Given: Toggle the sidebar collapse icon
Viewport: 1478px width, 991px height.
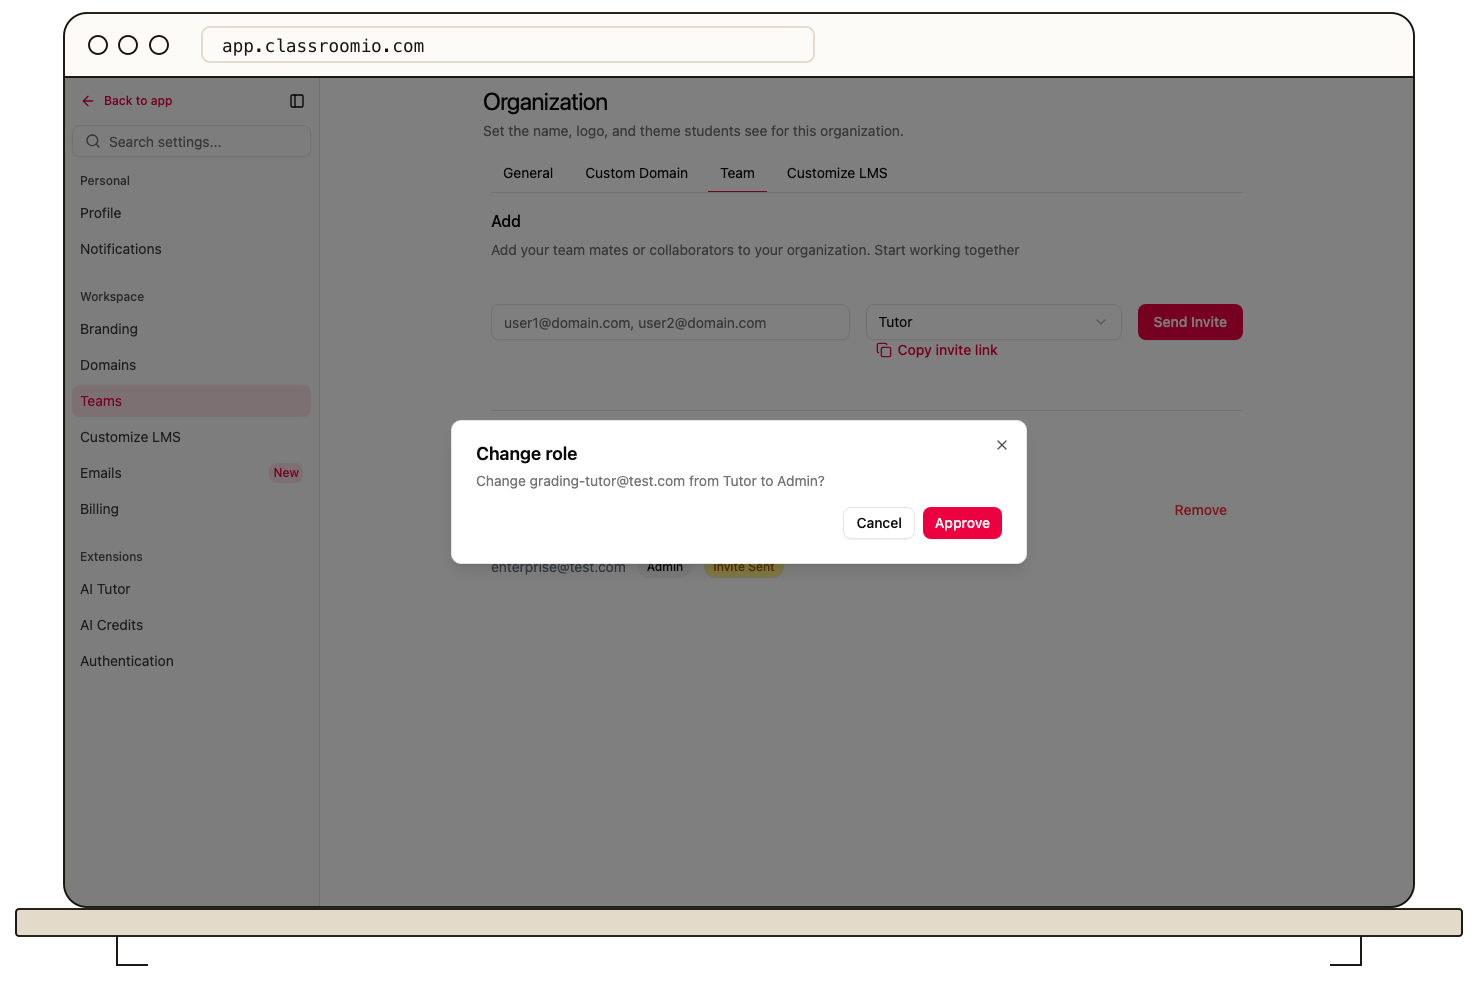Looking at the screenshot, I should (x=297, y=101).
